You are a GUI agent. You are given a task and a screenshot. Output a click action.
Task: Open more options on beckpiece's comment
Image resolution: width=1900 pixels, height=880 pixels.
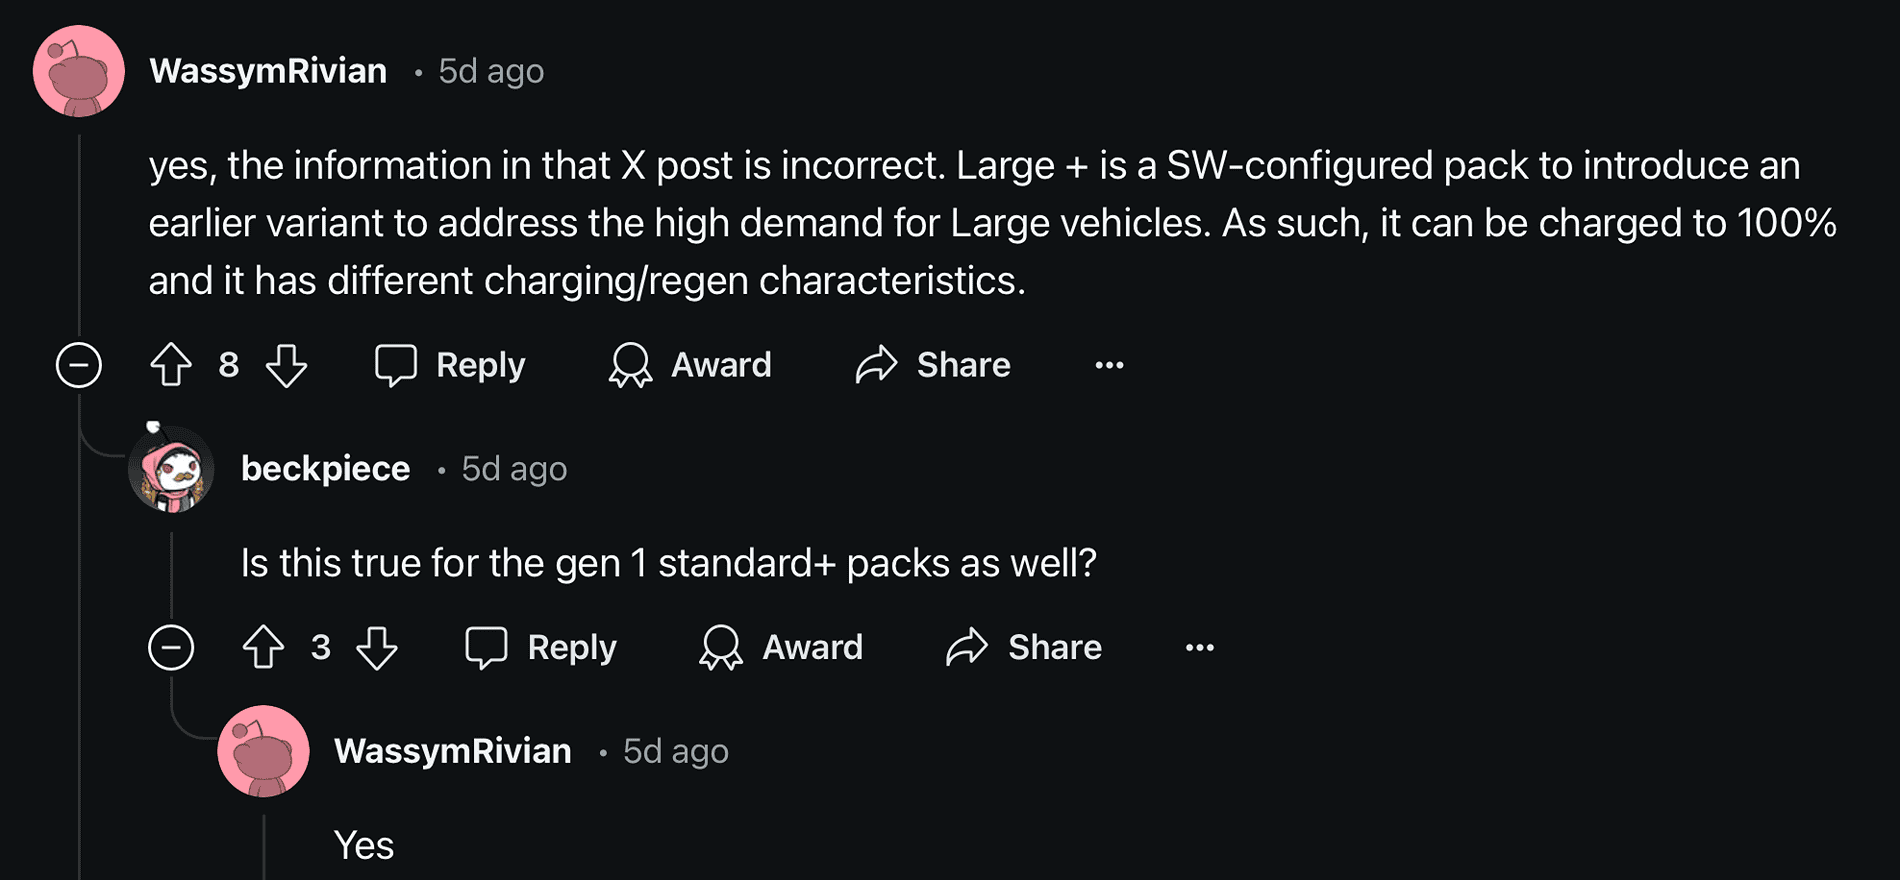pos(1200,647)
